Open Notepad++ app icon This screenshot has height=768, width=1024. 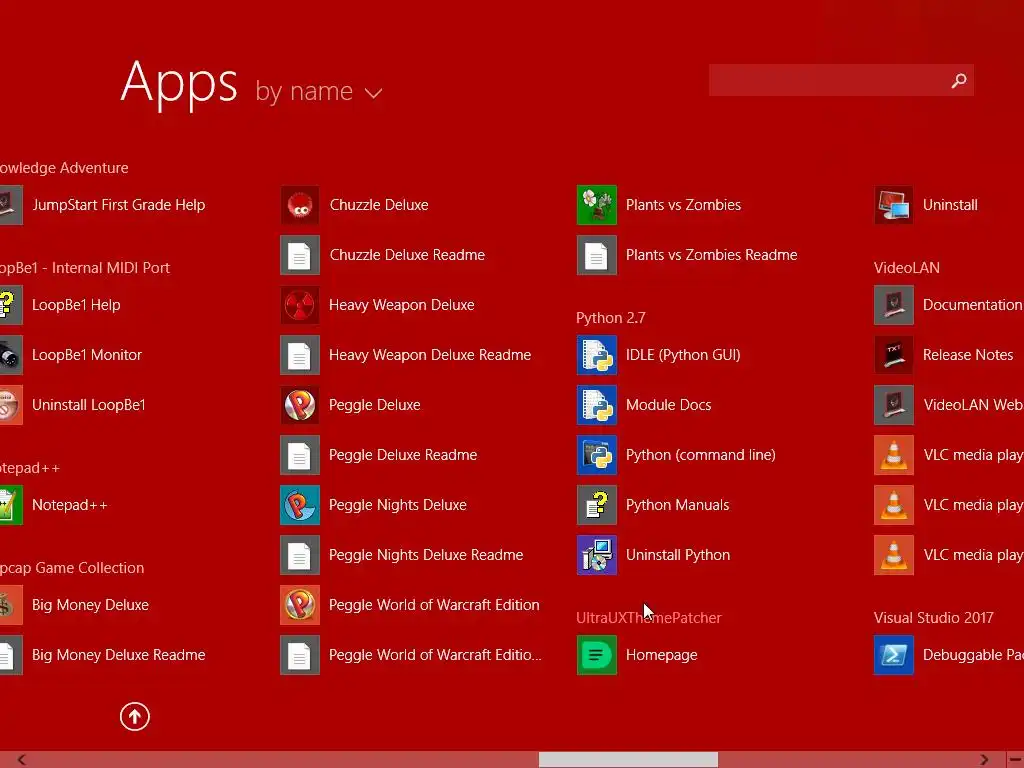(11, 505)
